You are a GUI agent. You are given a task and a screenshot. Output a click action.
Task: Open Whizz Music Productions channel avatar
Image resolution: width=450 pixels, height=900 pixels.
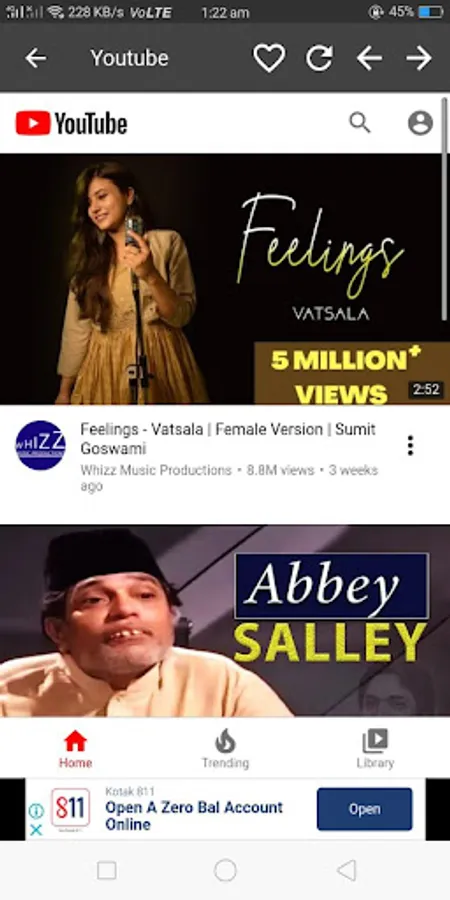(x=40, y=445)
